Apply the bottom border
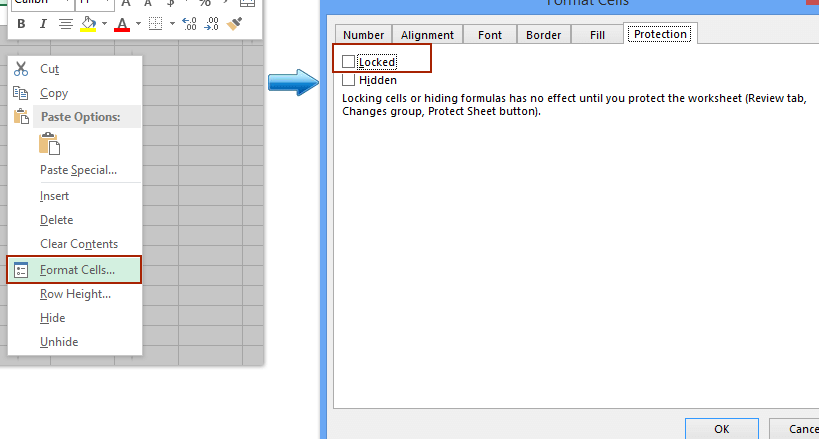This screenshot has height=439, width=819. point(156,24)
